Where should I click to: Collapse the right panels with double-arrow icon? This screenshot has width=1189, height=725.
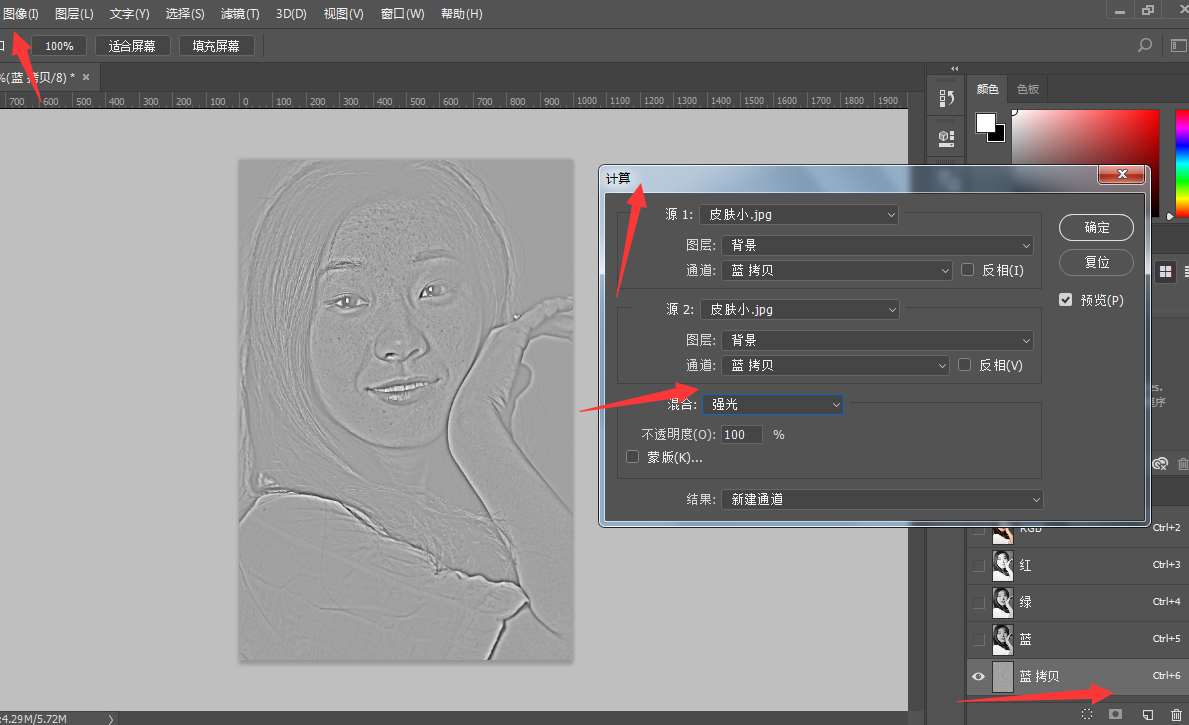pyautogui.click(x=955, y=68)
